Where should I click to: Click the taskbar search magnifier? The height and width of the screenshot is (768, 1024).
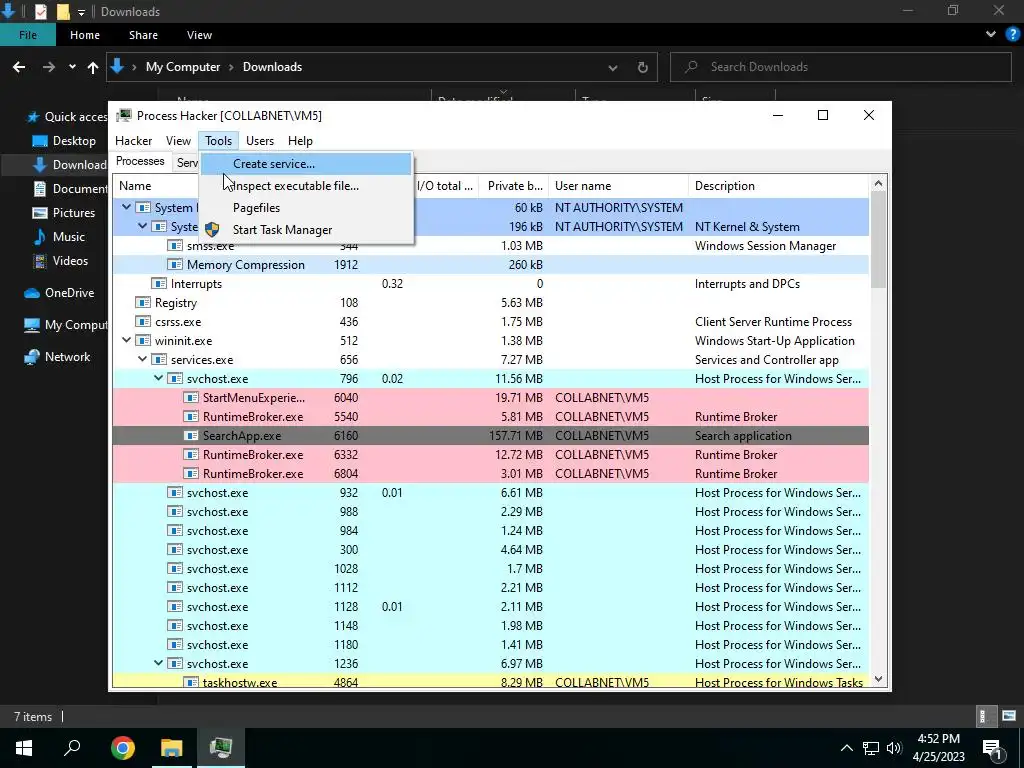click(72, 748)
